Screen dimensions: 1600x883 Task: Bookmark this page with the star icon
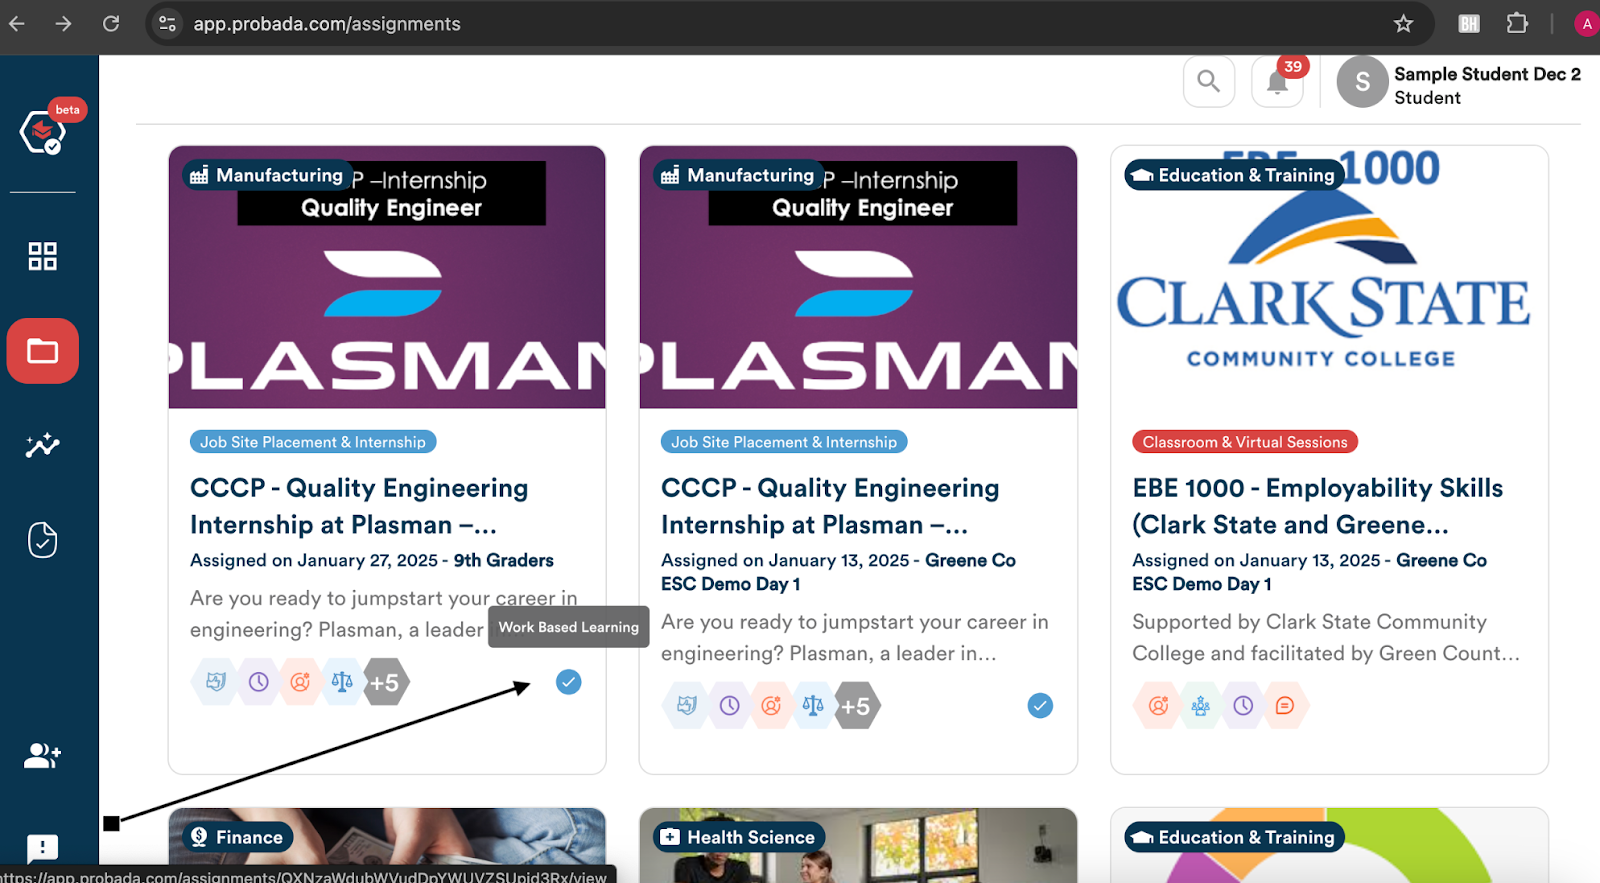point(1403,23)
